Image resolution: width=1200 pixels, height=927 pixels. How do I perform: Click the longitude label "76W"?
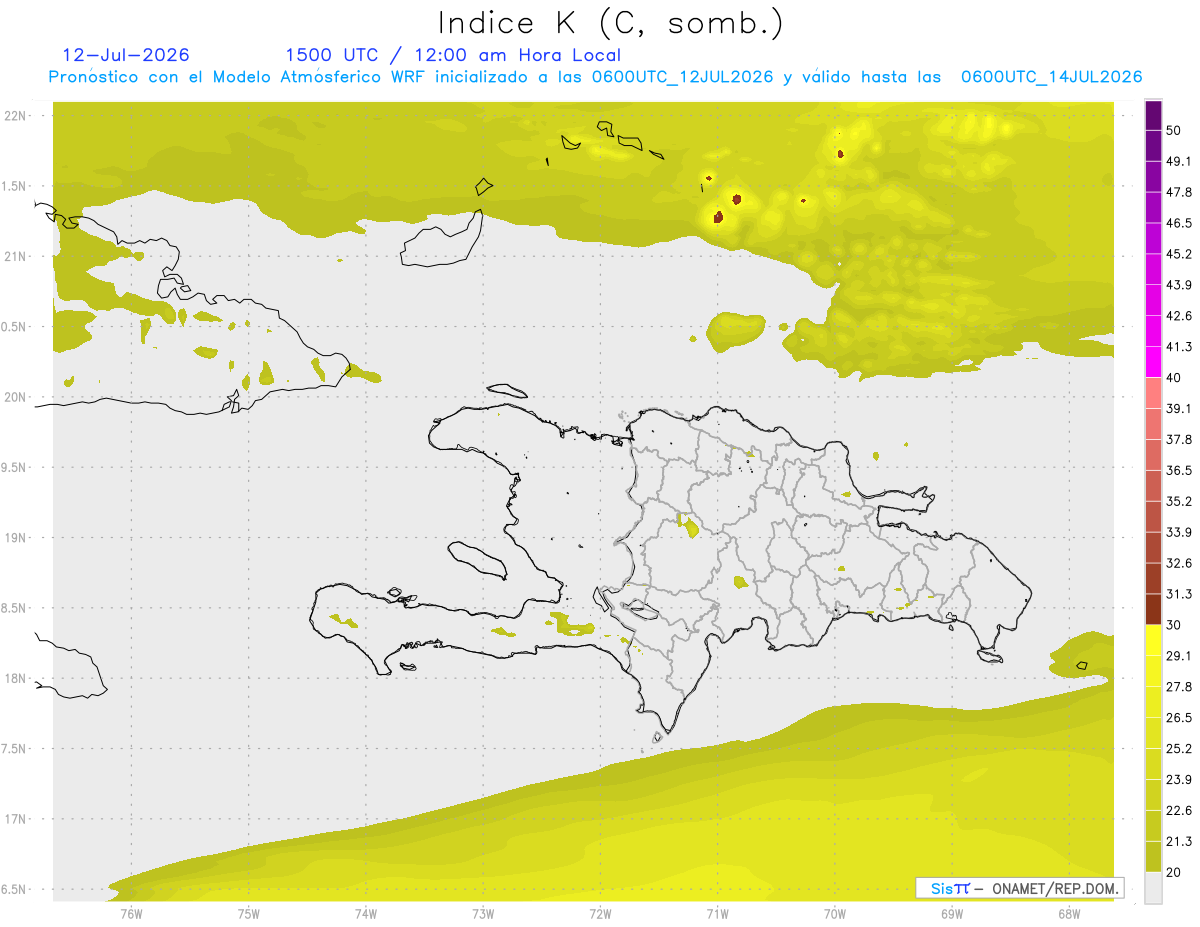pyautogui.click(x=131, y=914)
